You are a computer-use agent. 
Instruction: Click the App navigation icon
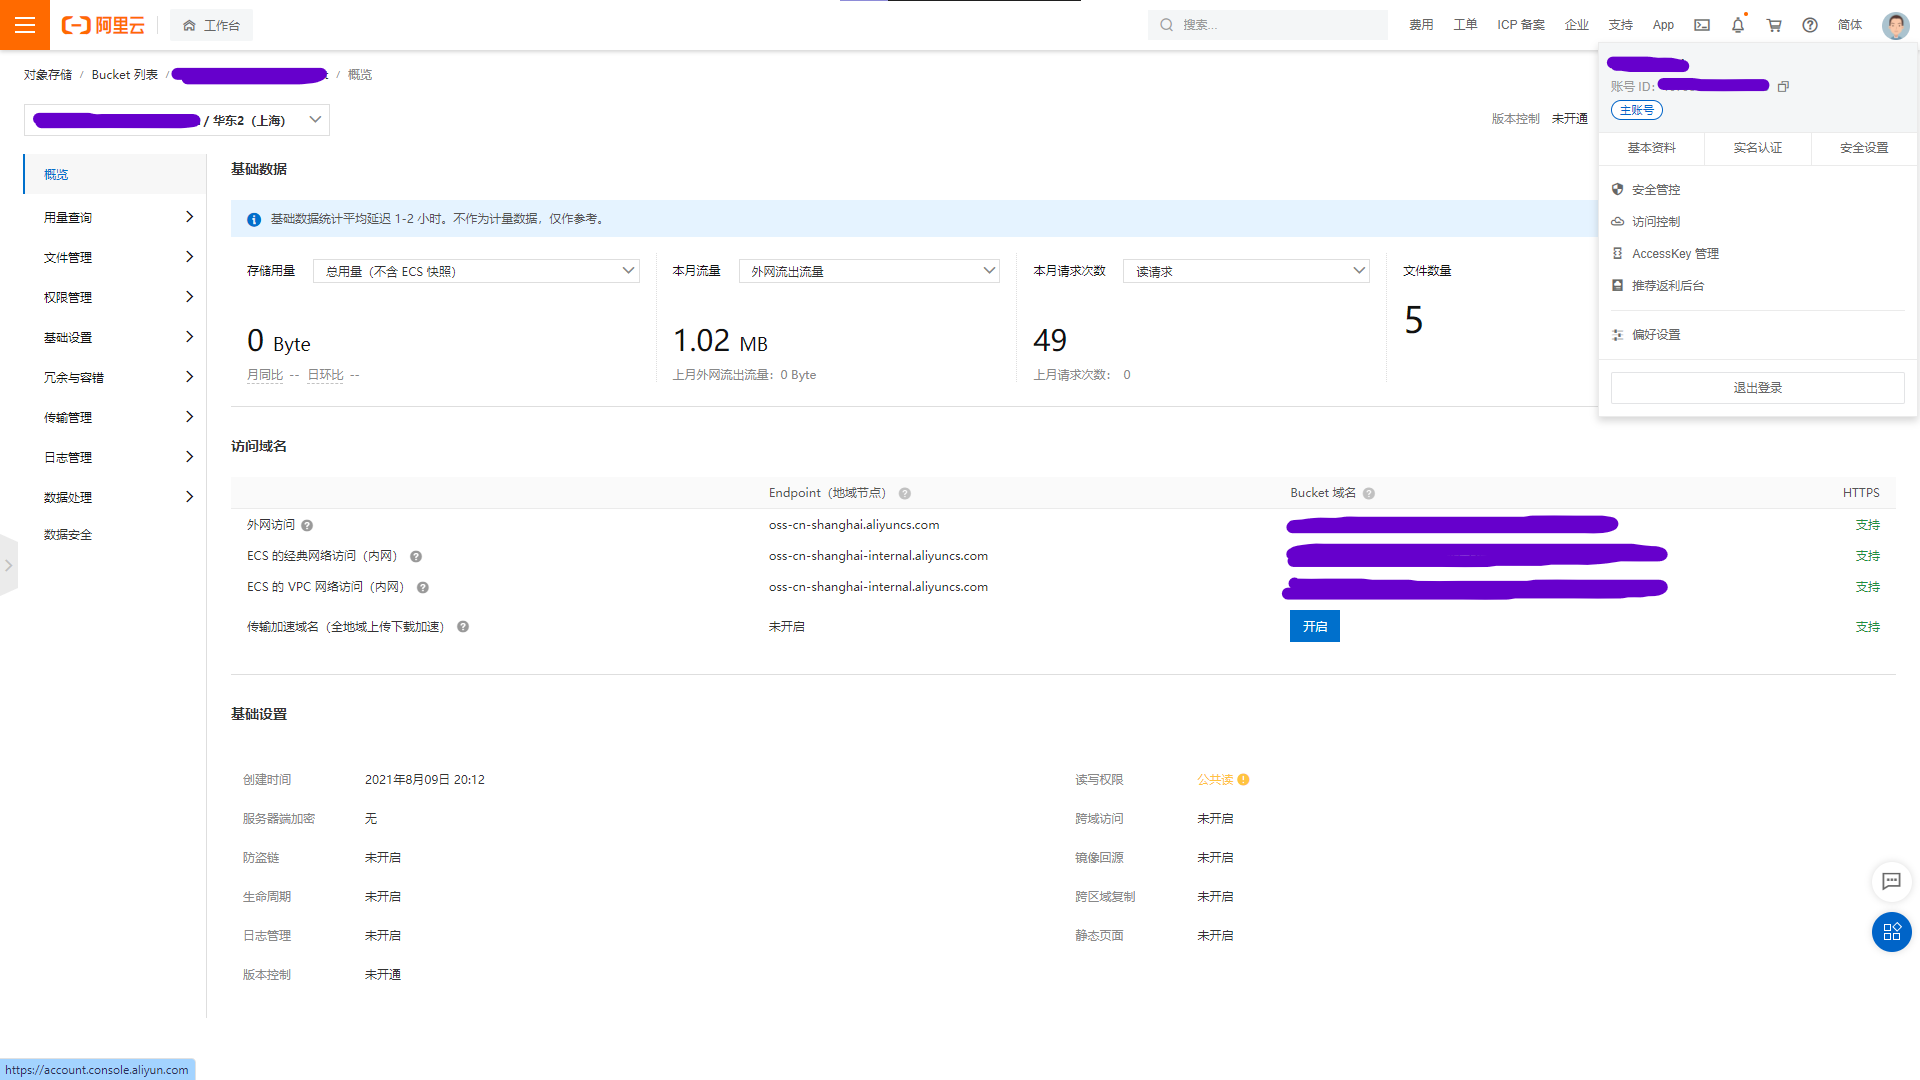point(1663,25)
